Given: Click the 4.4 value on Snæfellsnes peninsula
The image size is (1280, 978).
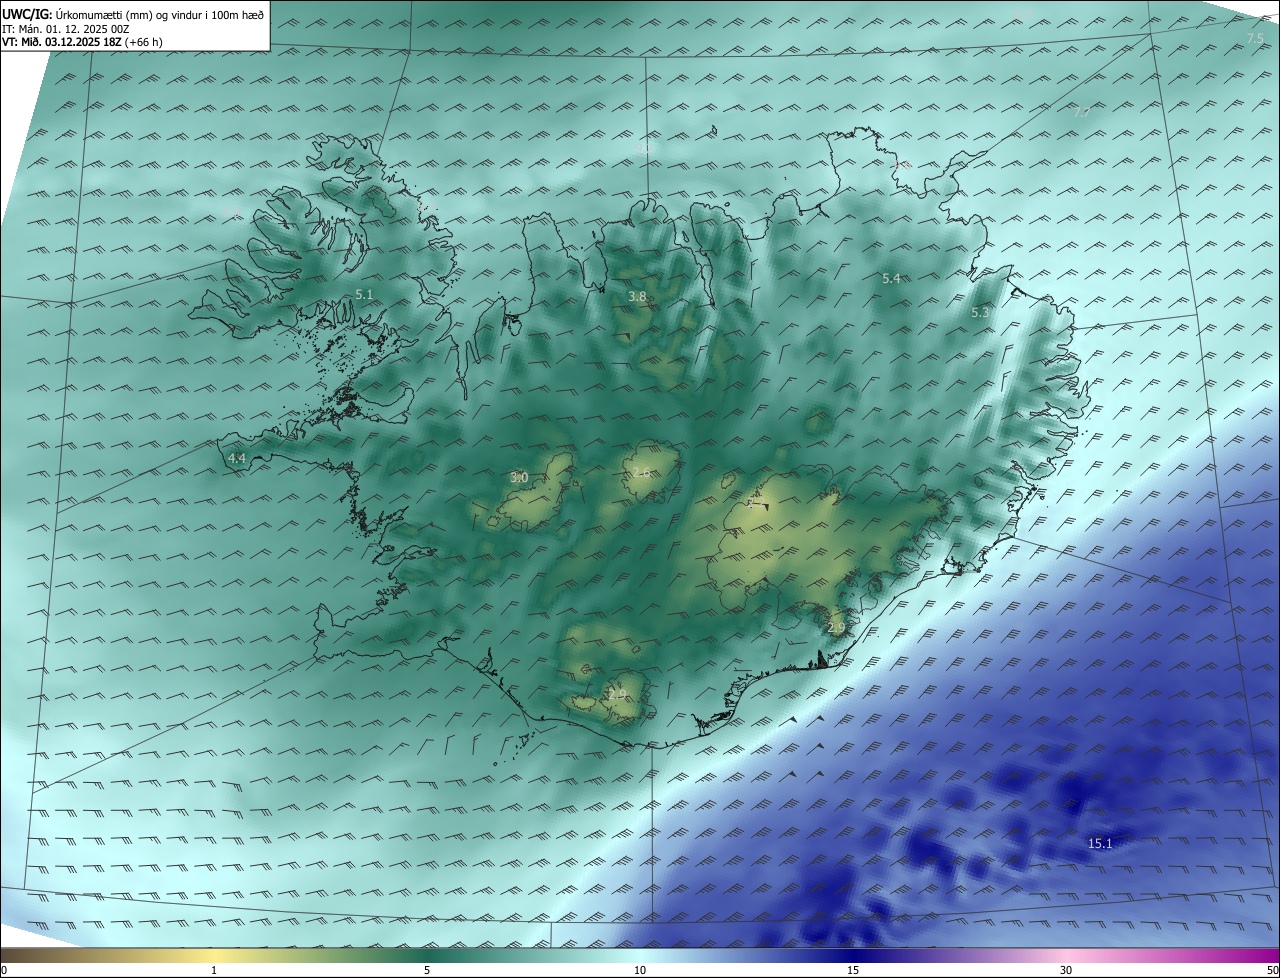Looking at the screenshot, I should [237, 458].
